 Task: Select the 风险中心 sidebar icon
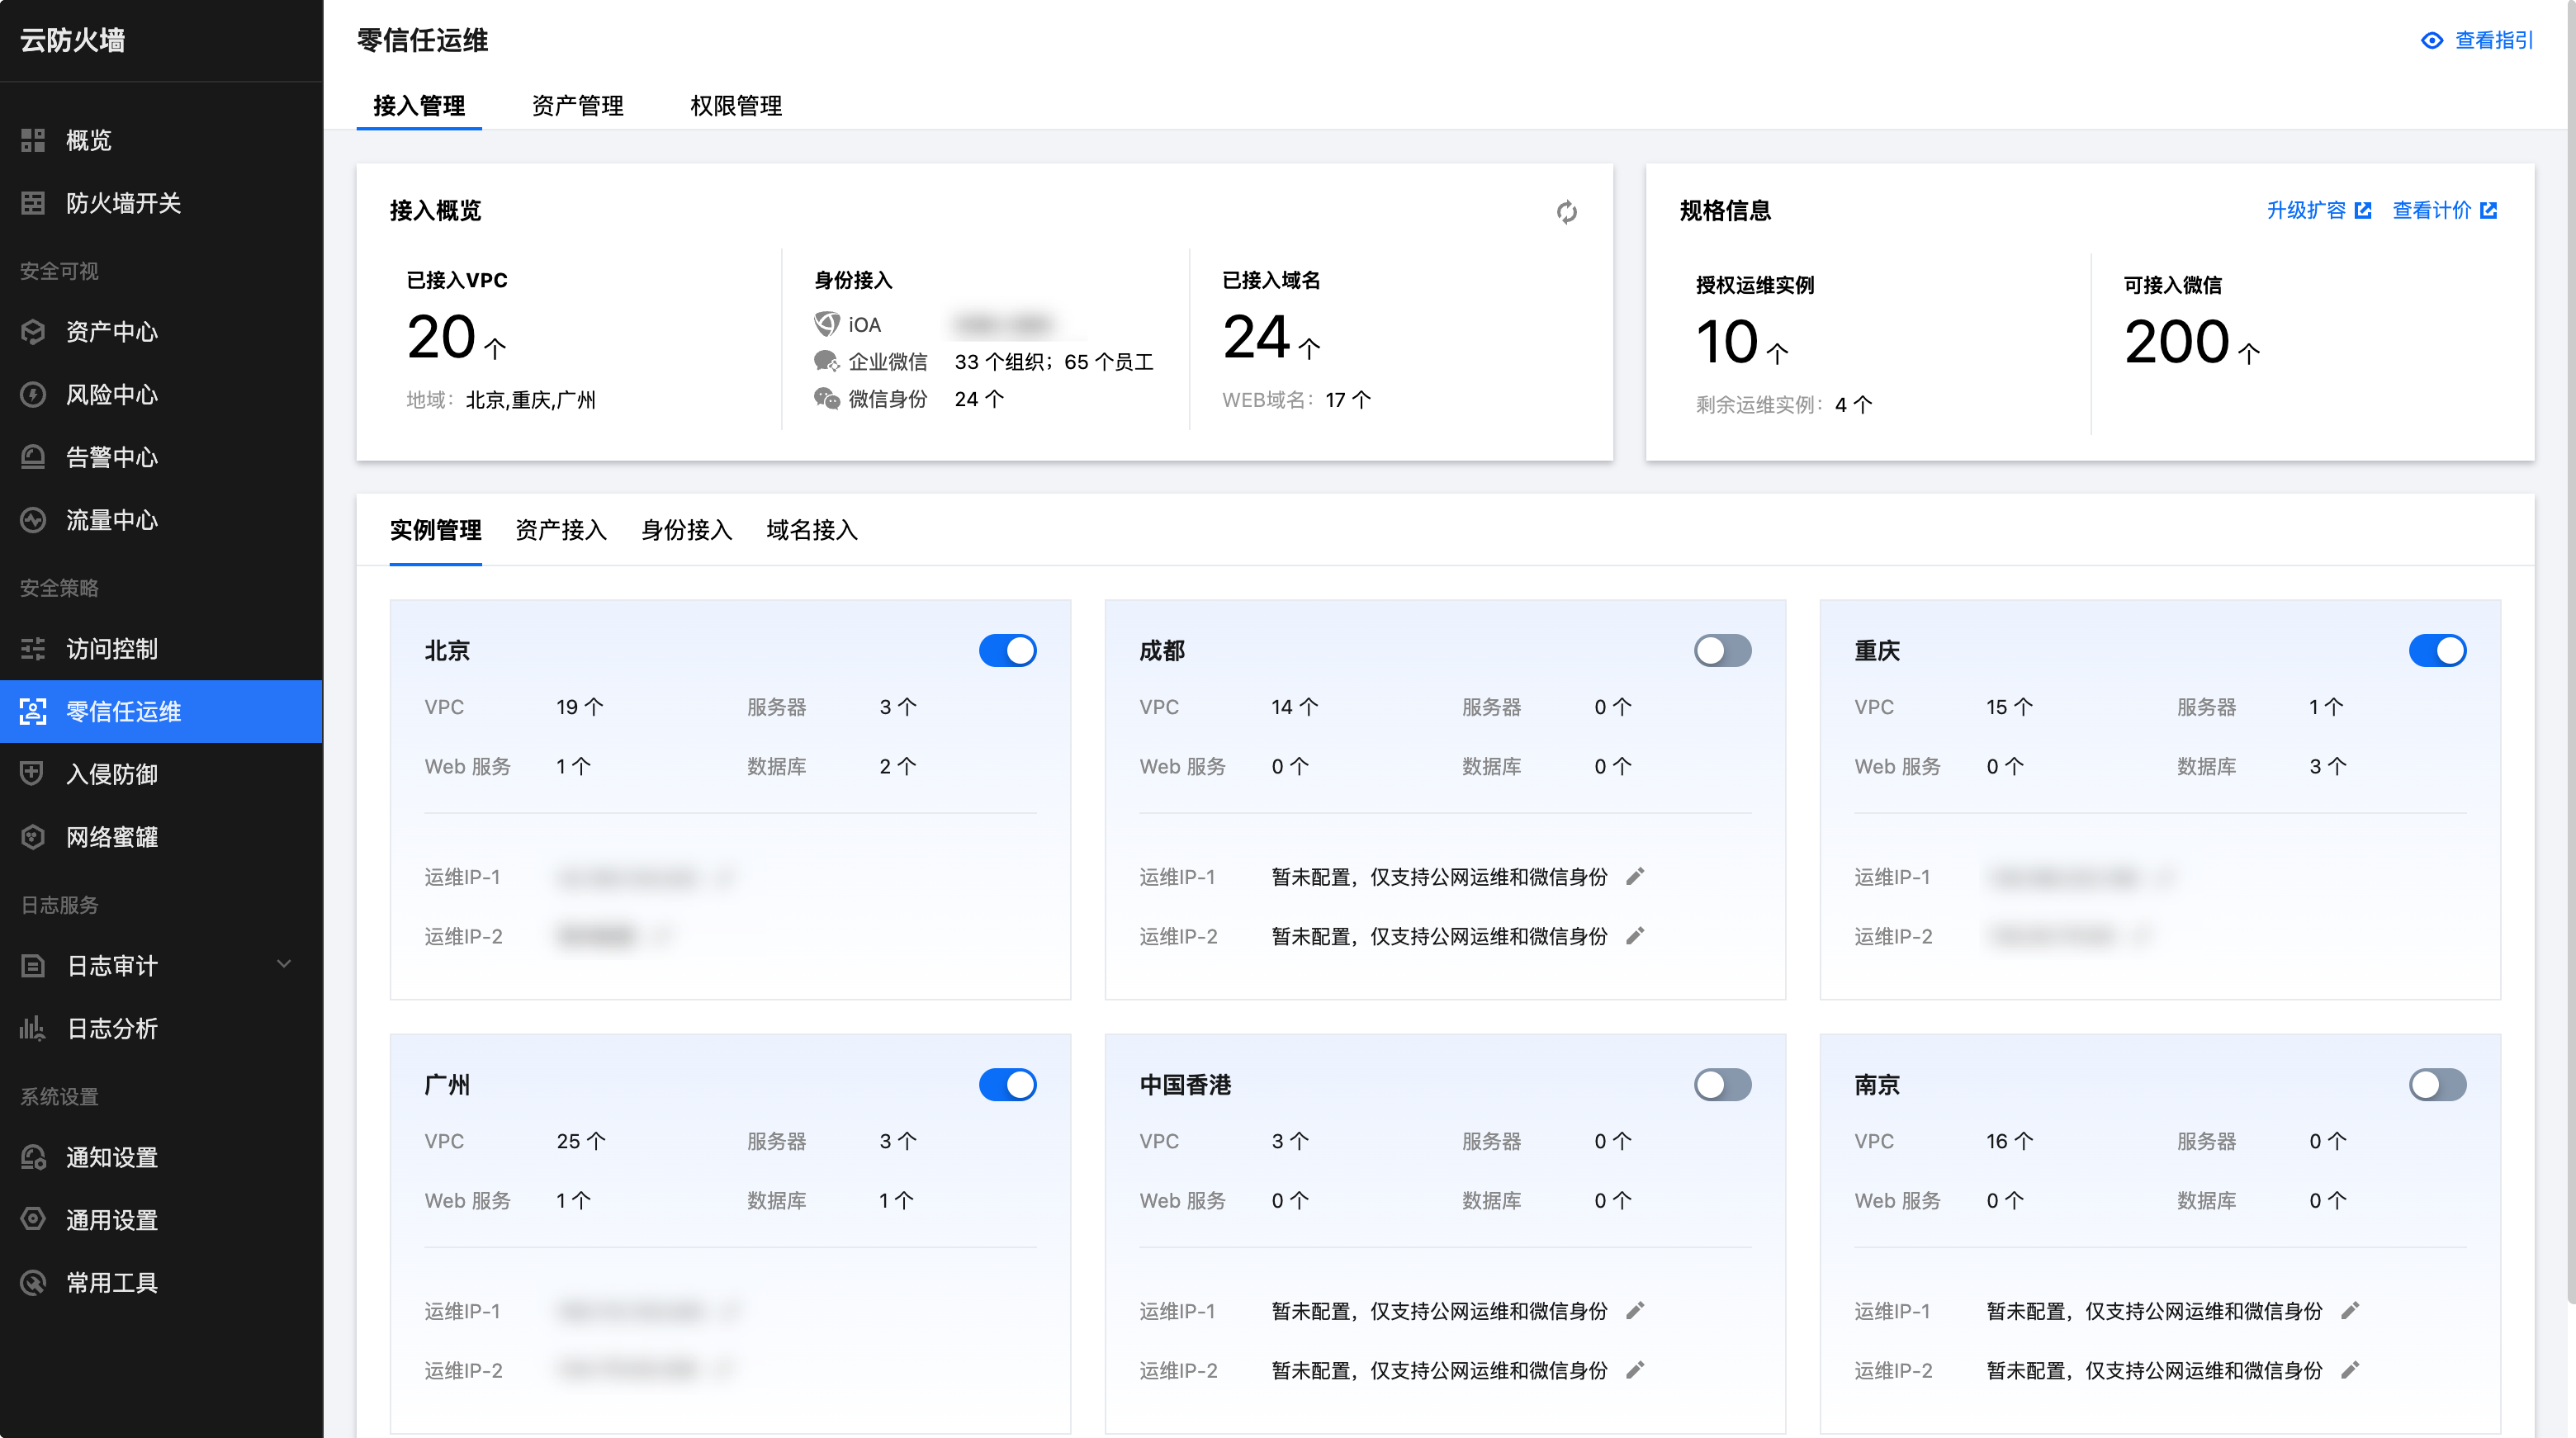33,395
